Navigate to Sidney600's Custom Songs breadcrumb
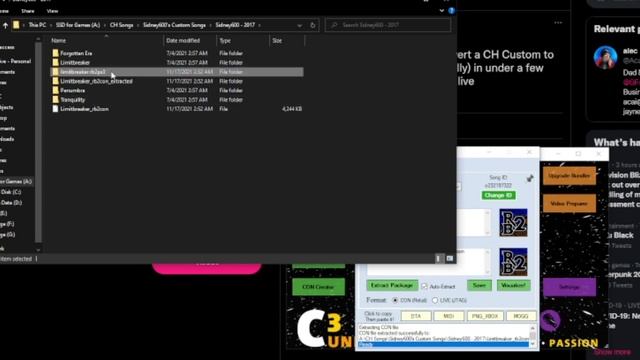640x360 pixels. (174, 25)
